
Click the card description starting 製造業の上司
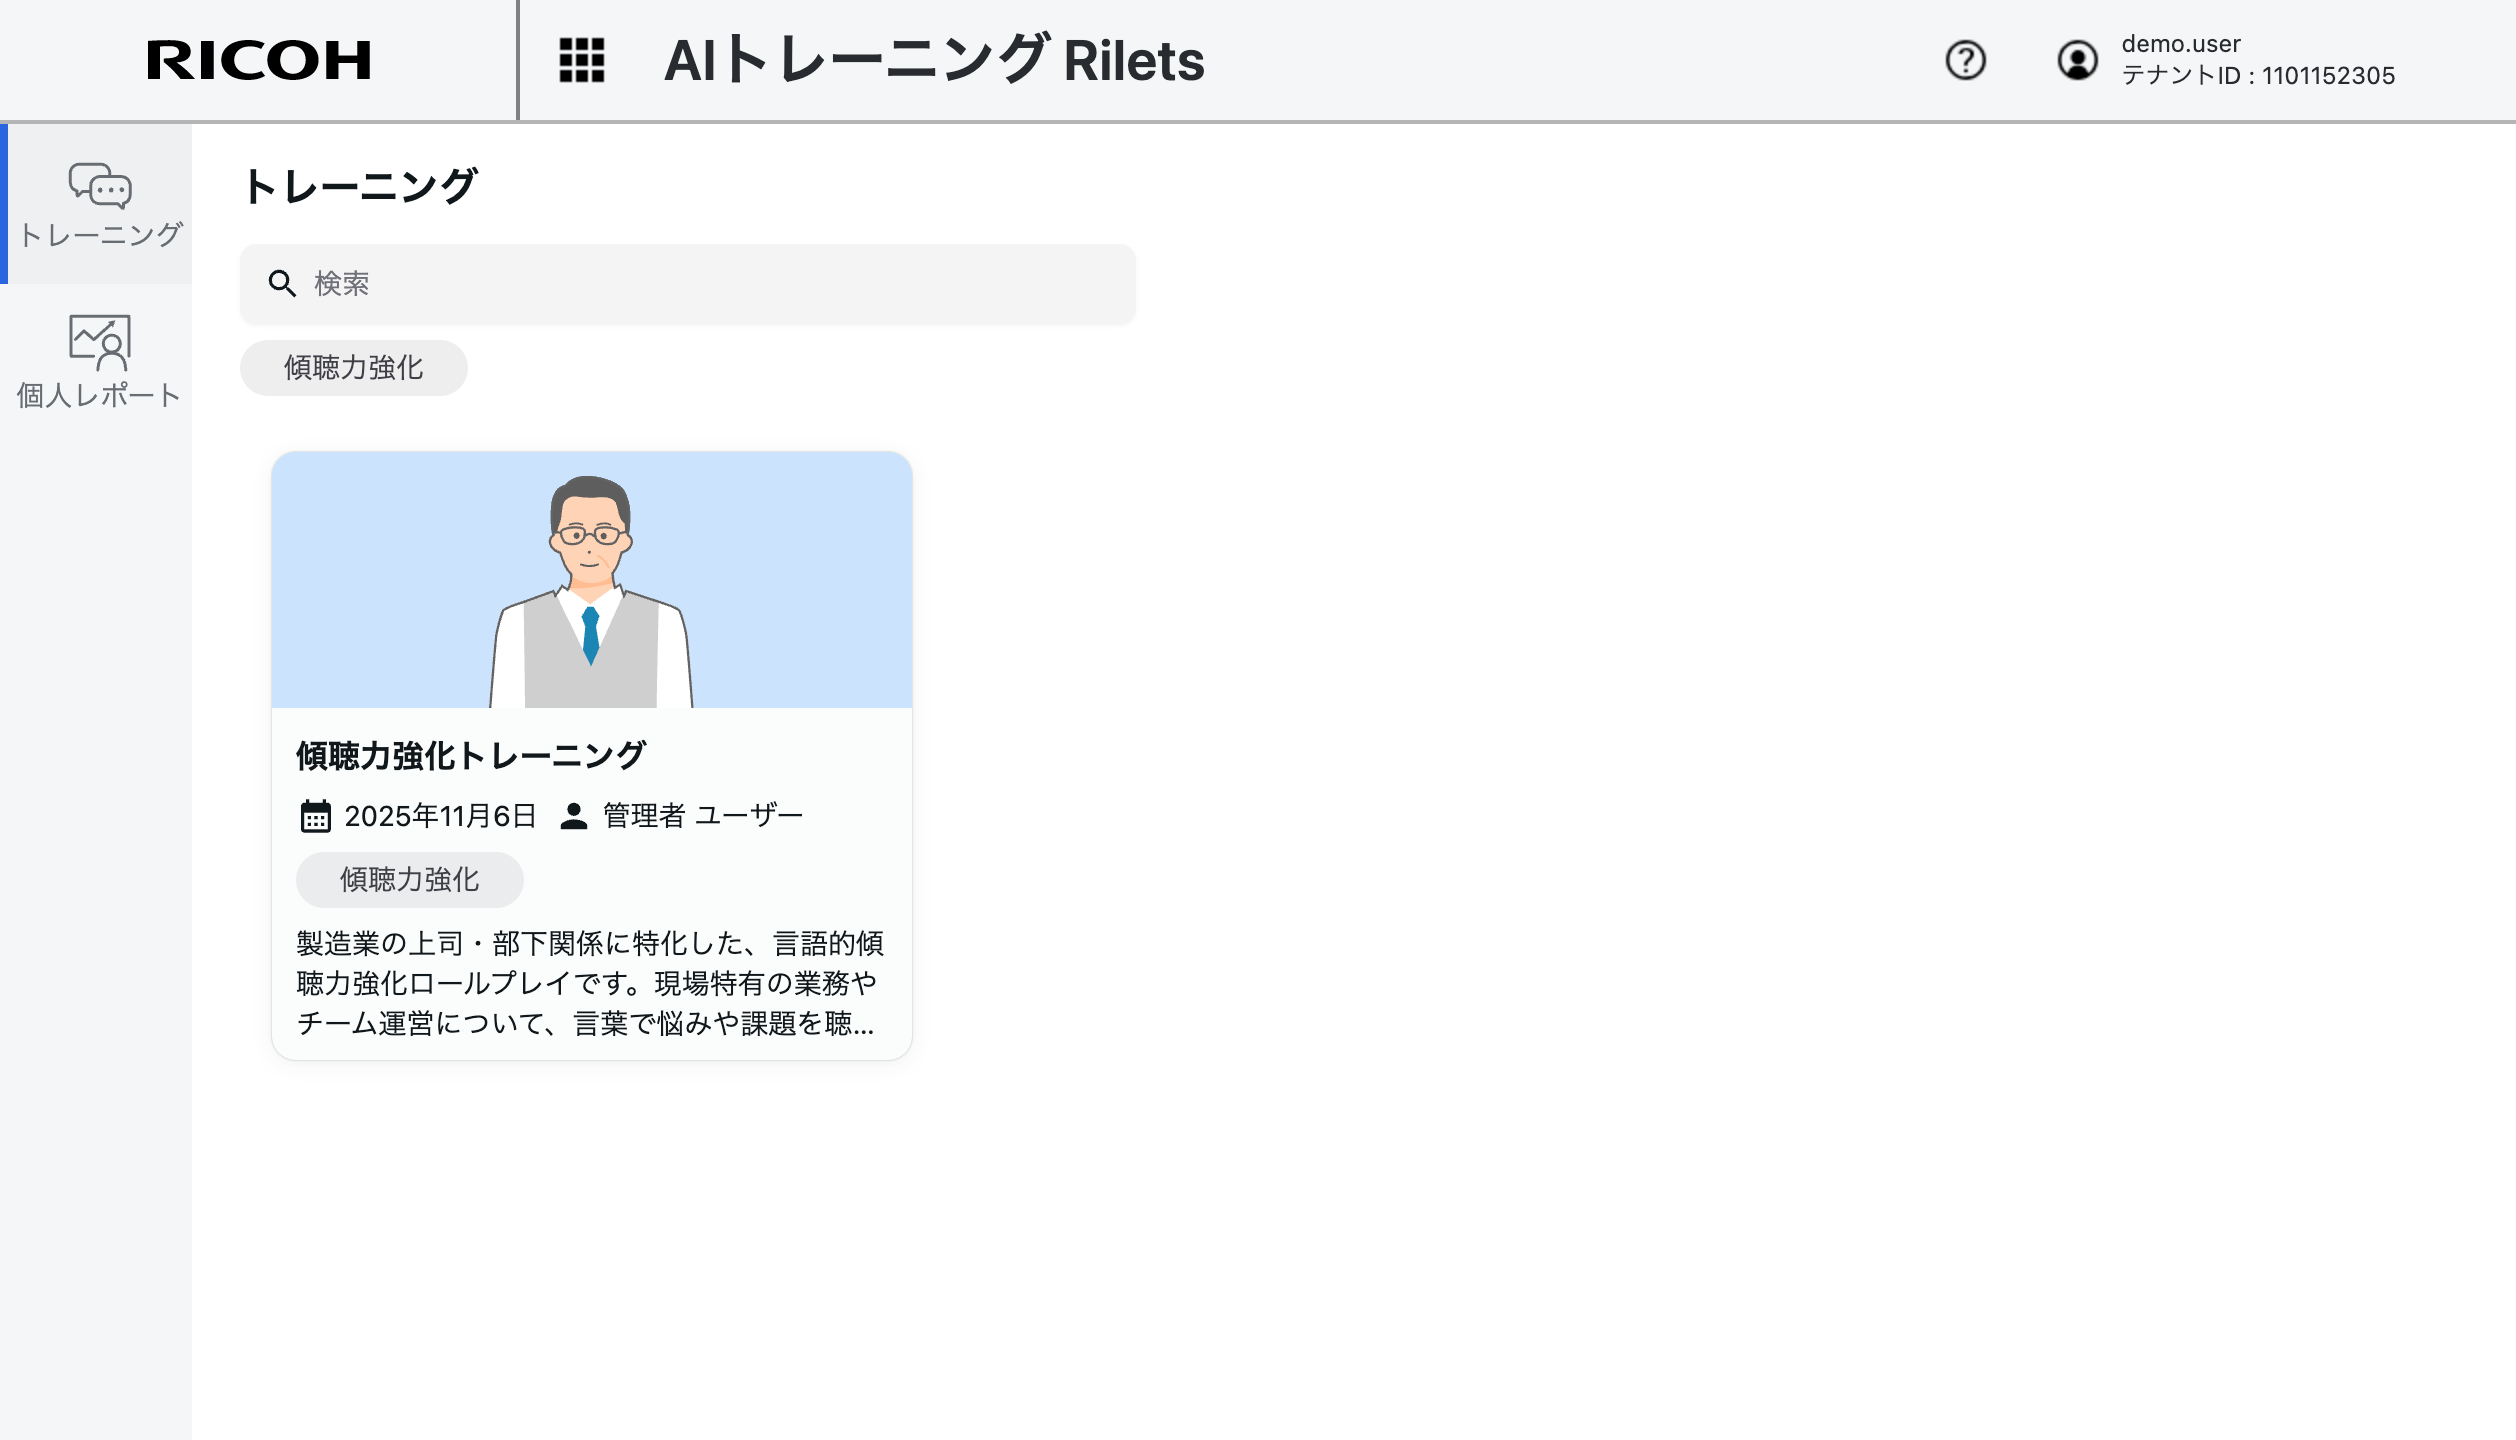[590, 984]
